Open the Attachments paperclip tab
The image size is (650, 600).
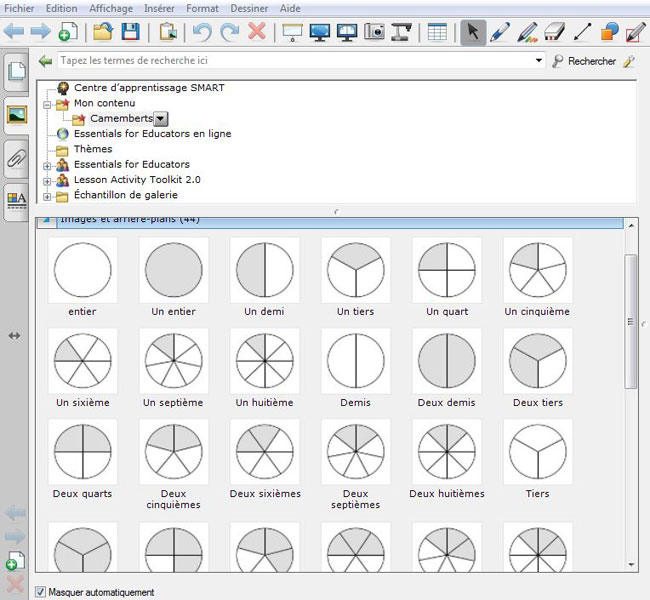click(x=16, y=158)
